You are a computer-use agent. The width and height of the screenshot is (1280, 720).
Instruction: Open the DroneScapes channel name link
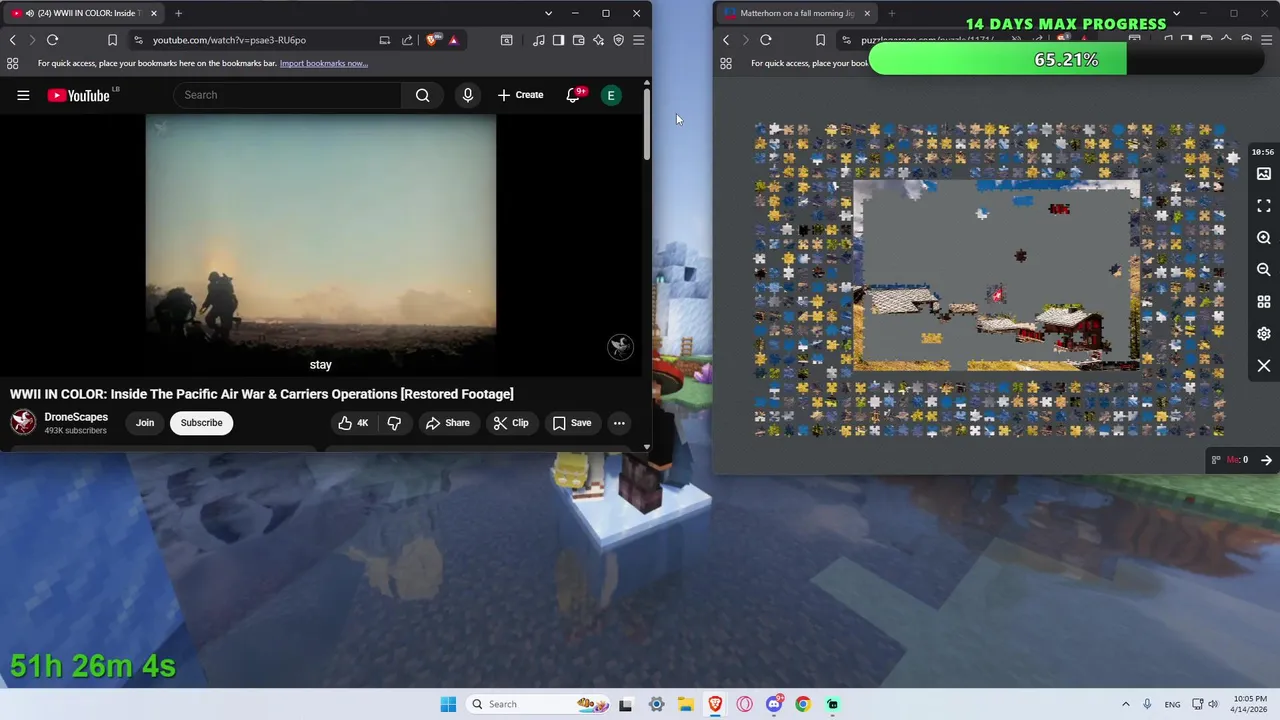coord(76,417)
